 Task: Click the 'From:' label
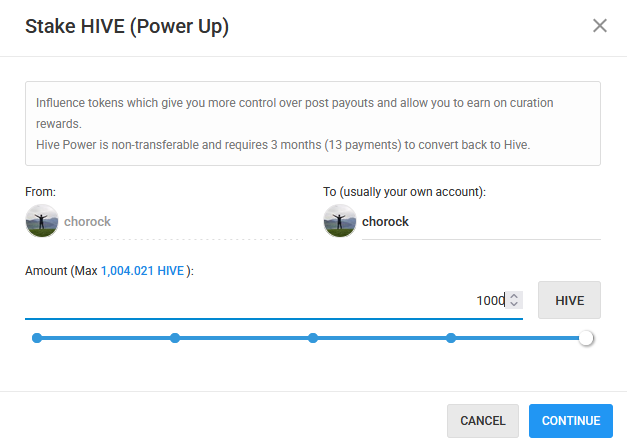pos(40,192)
